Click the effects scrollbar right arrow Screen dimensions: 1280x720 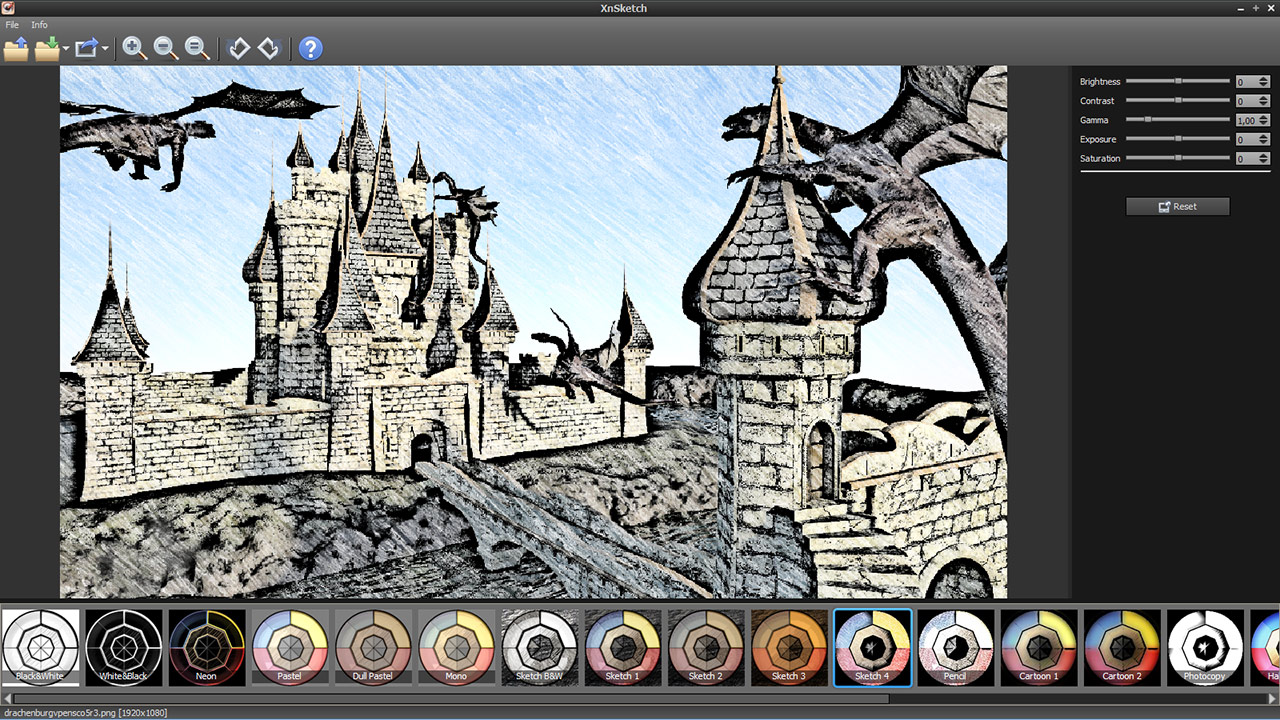pos(1273,698)
